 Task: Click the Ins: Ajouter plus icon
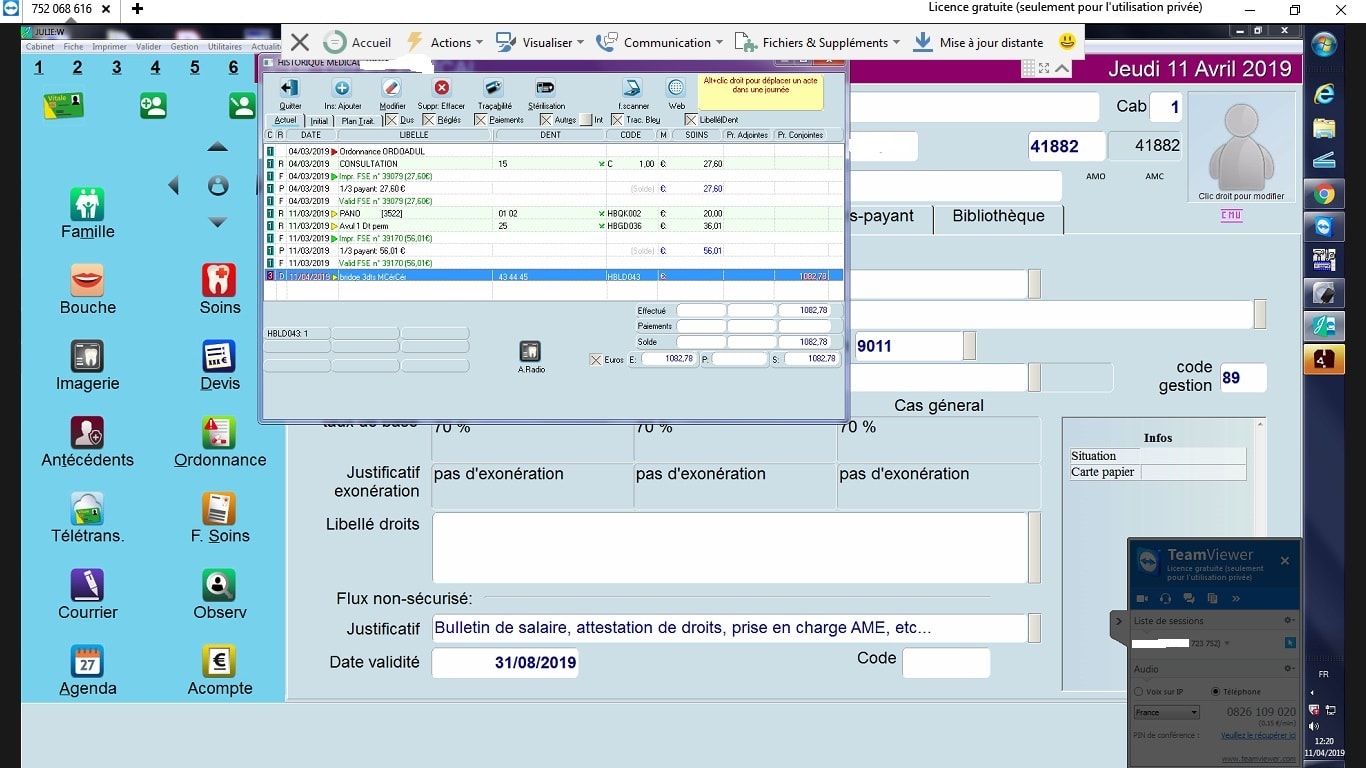pyautogui.click(x=342, y=89)
